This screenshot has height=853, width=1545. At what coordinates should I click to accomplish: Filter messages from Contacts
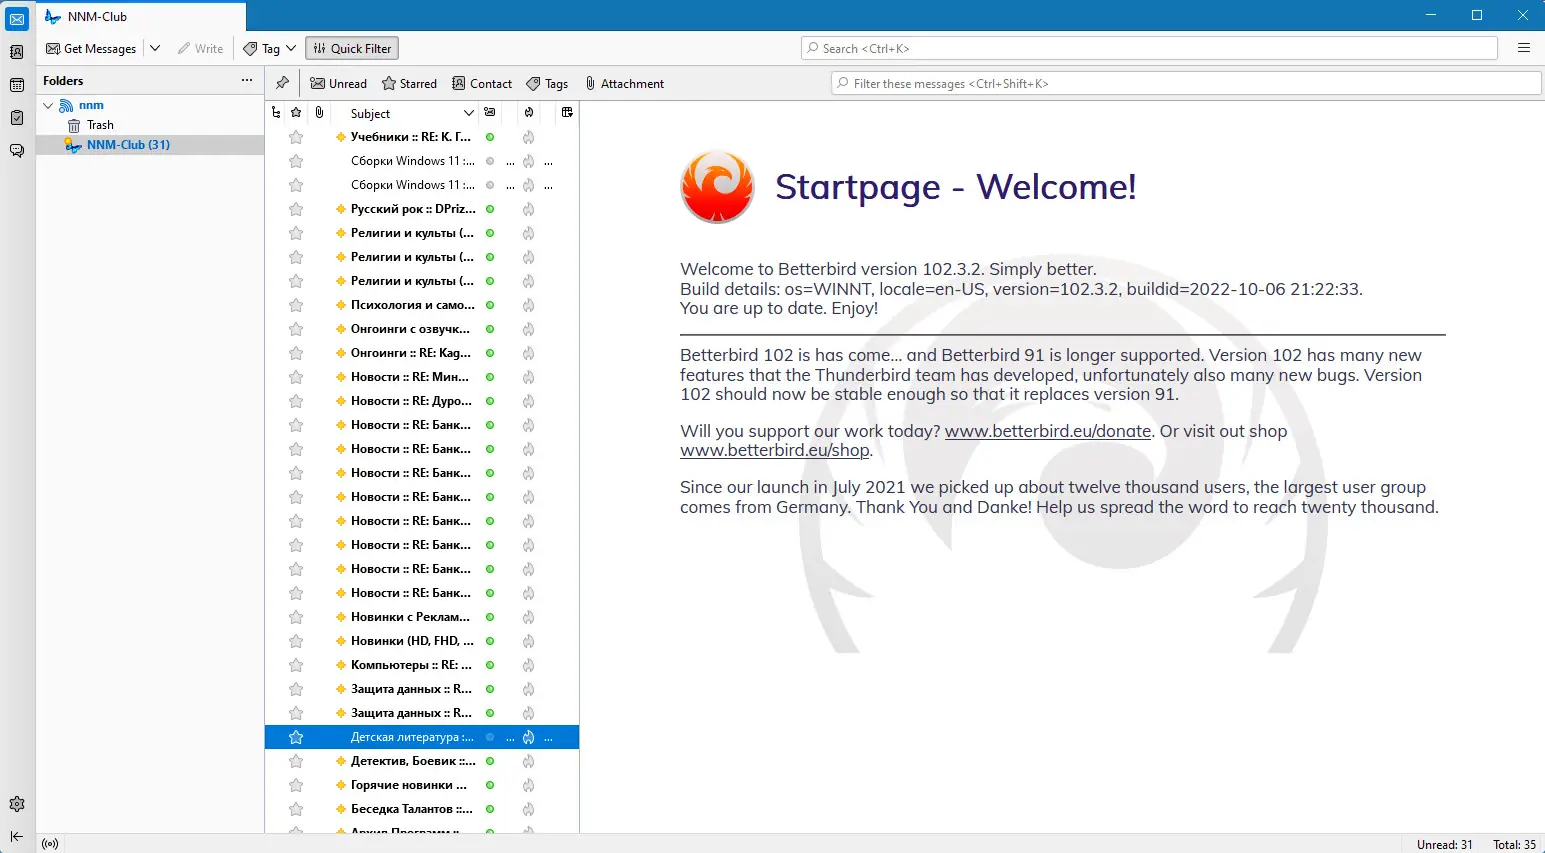point(482,84)
